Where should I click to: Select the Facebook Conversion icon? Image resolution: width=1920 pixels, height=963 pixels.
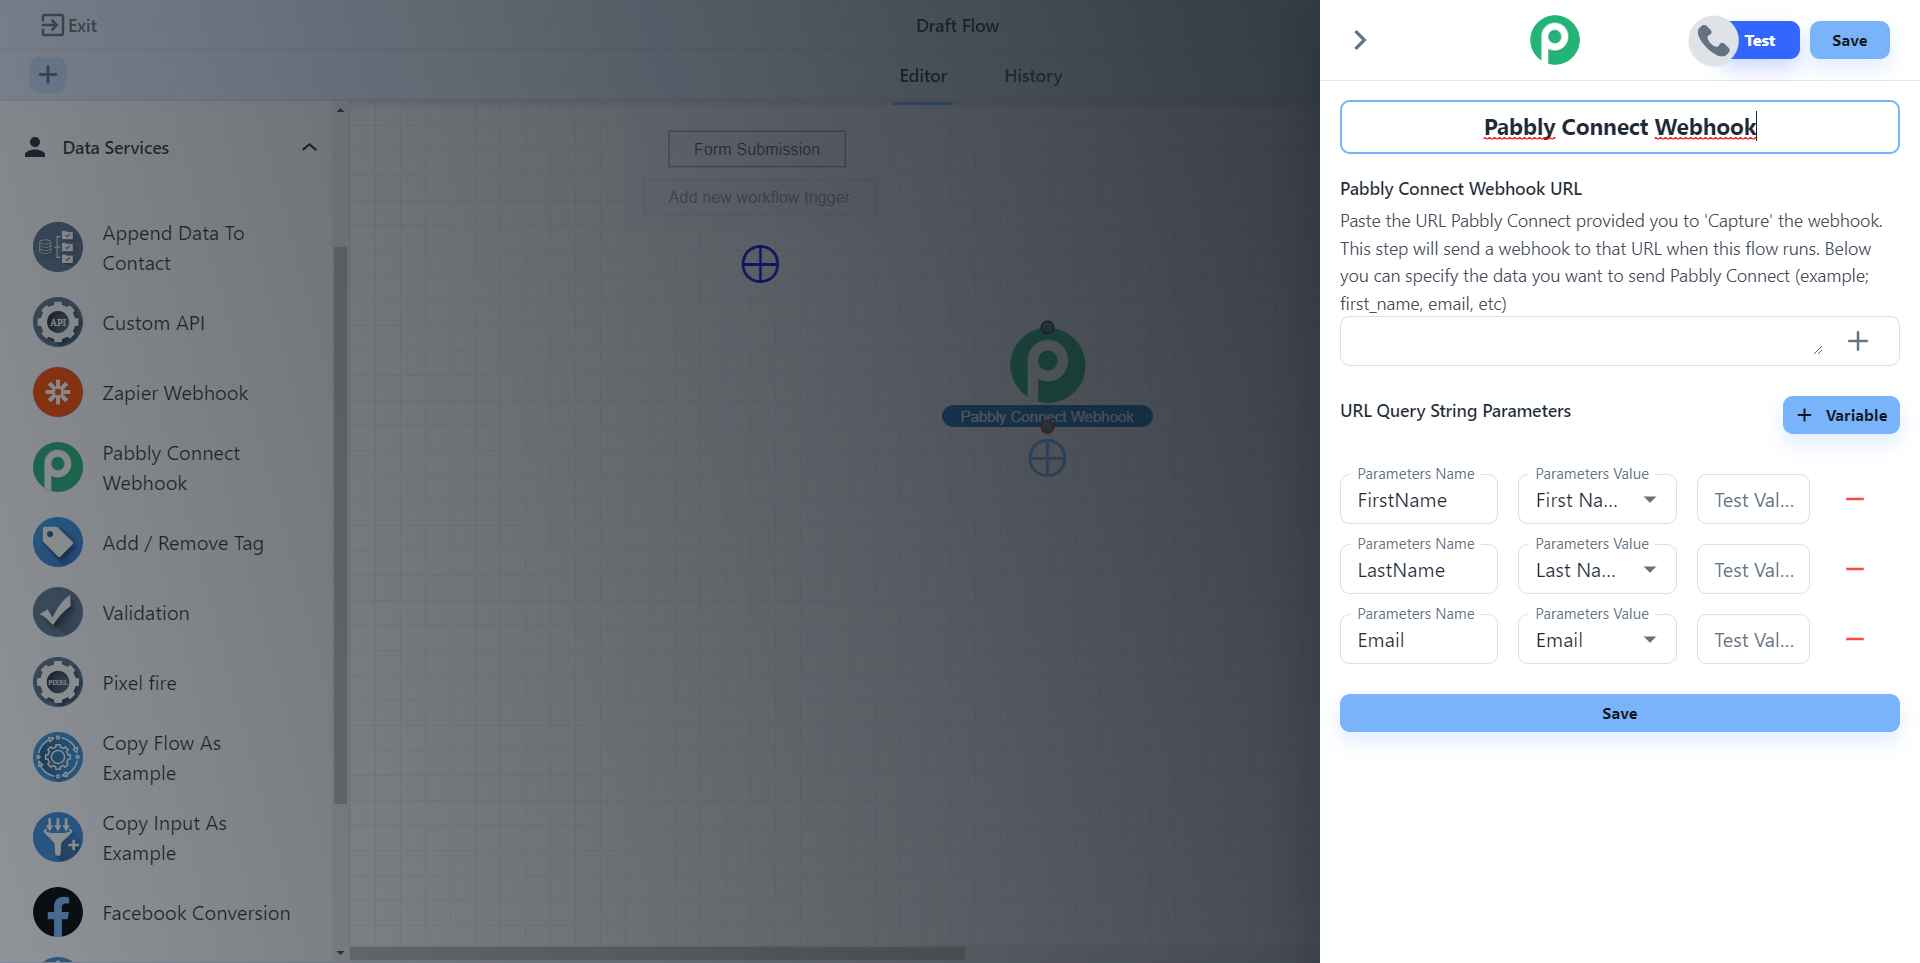[58, 912]
